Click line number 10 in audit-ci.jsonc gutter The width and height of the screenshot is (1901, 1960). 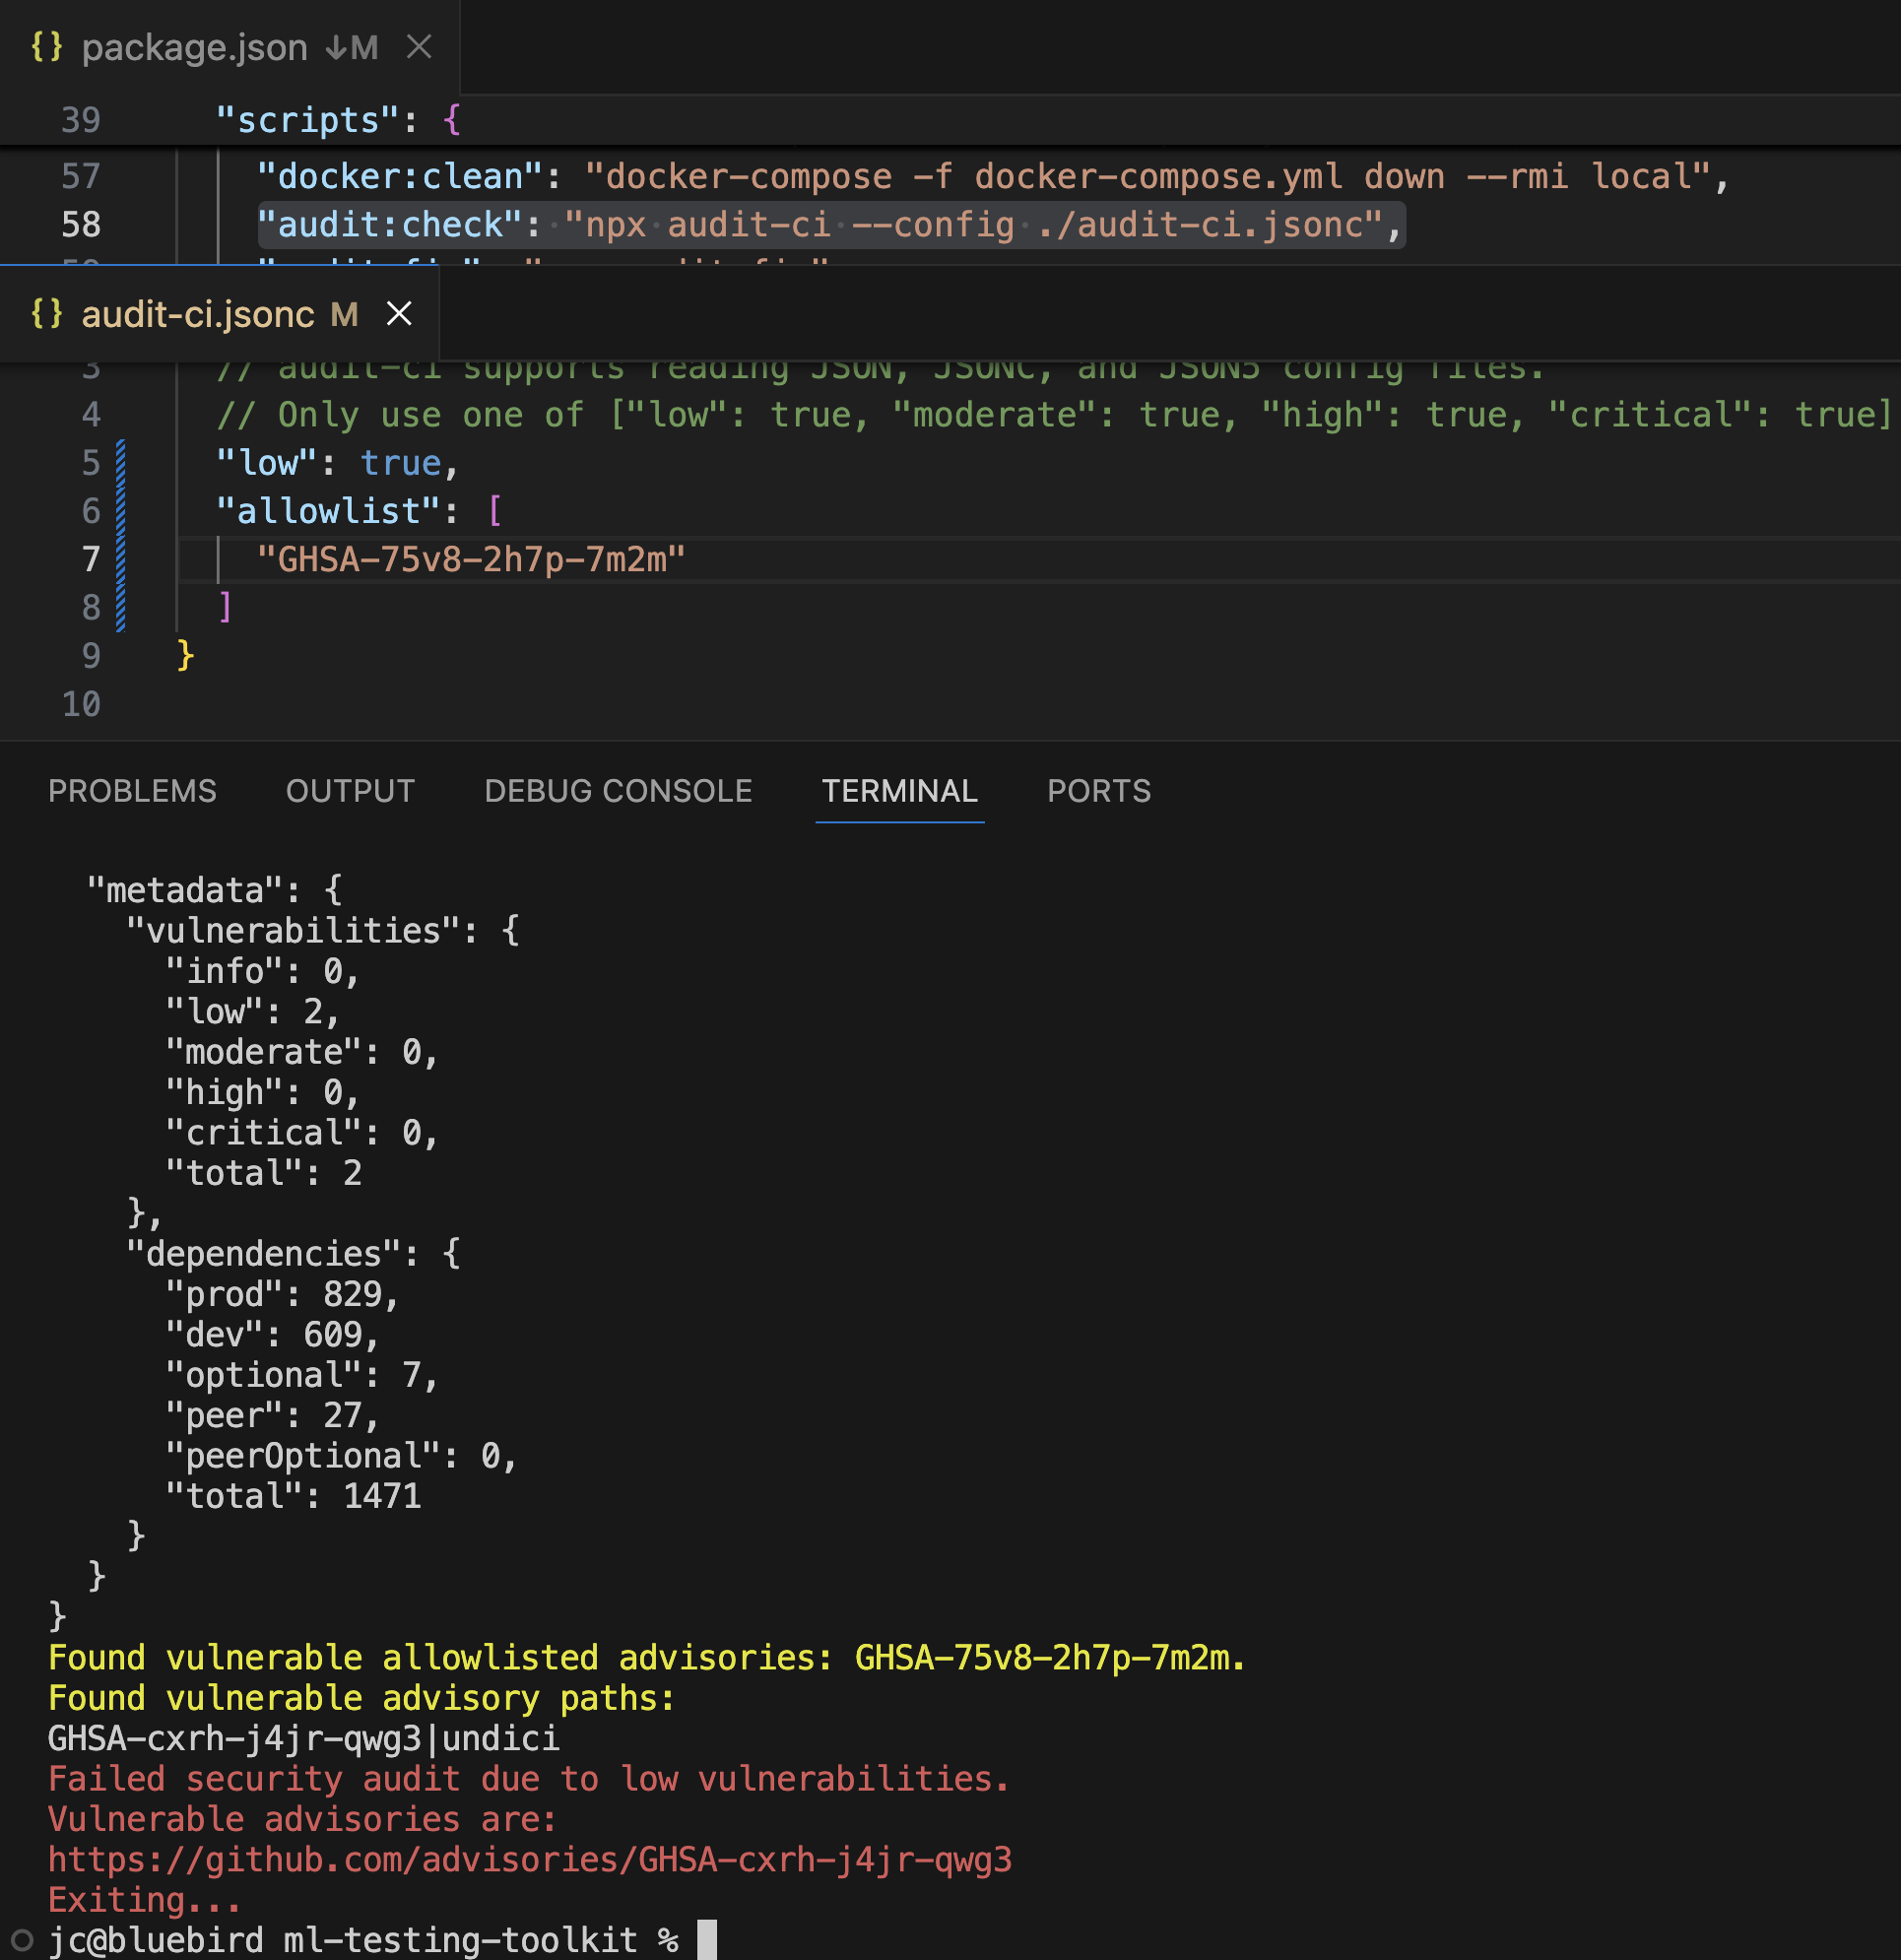coord(81,704)
